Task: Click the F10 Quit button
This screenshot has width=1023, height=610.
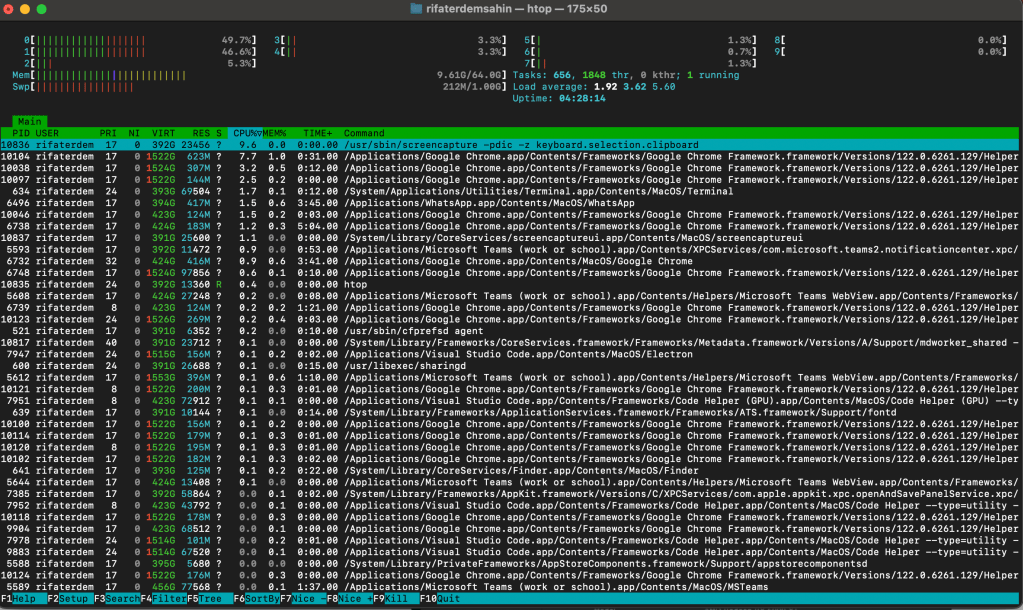Action: pos(440,599)
